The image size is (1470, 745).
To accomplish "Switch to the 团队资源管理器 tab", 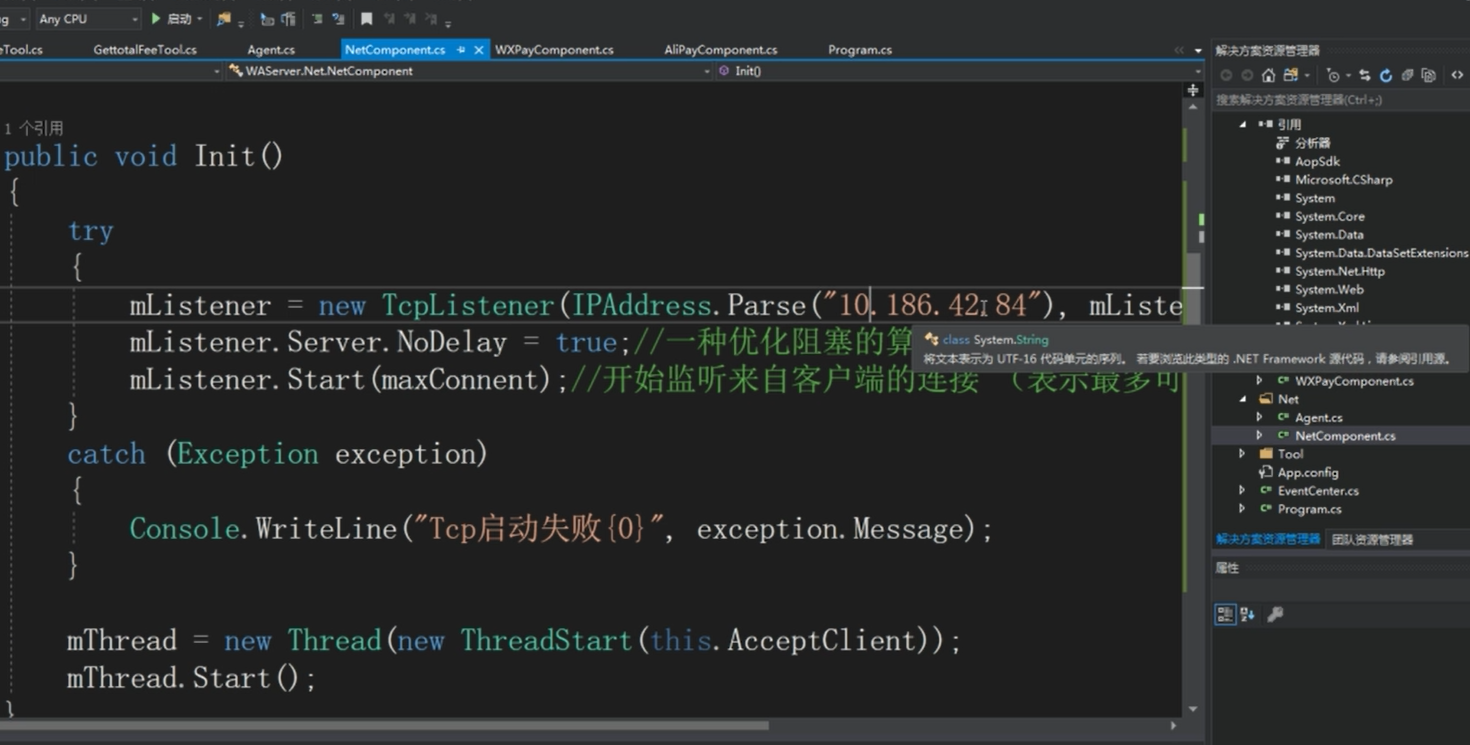I will pos(1372,539).
